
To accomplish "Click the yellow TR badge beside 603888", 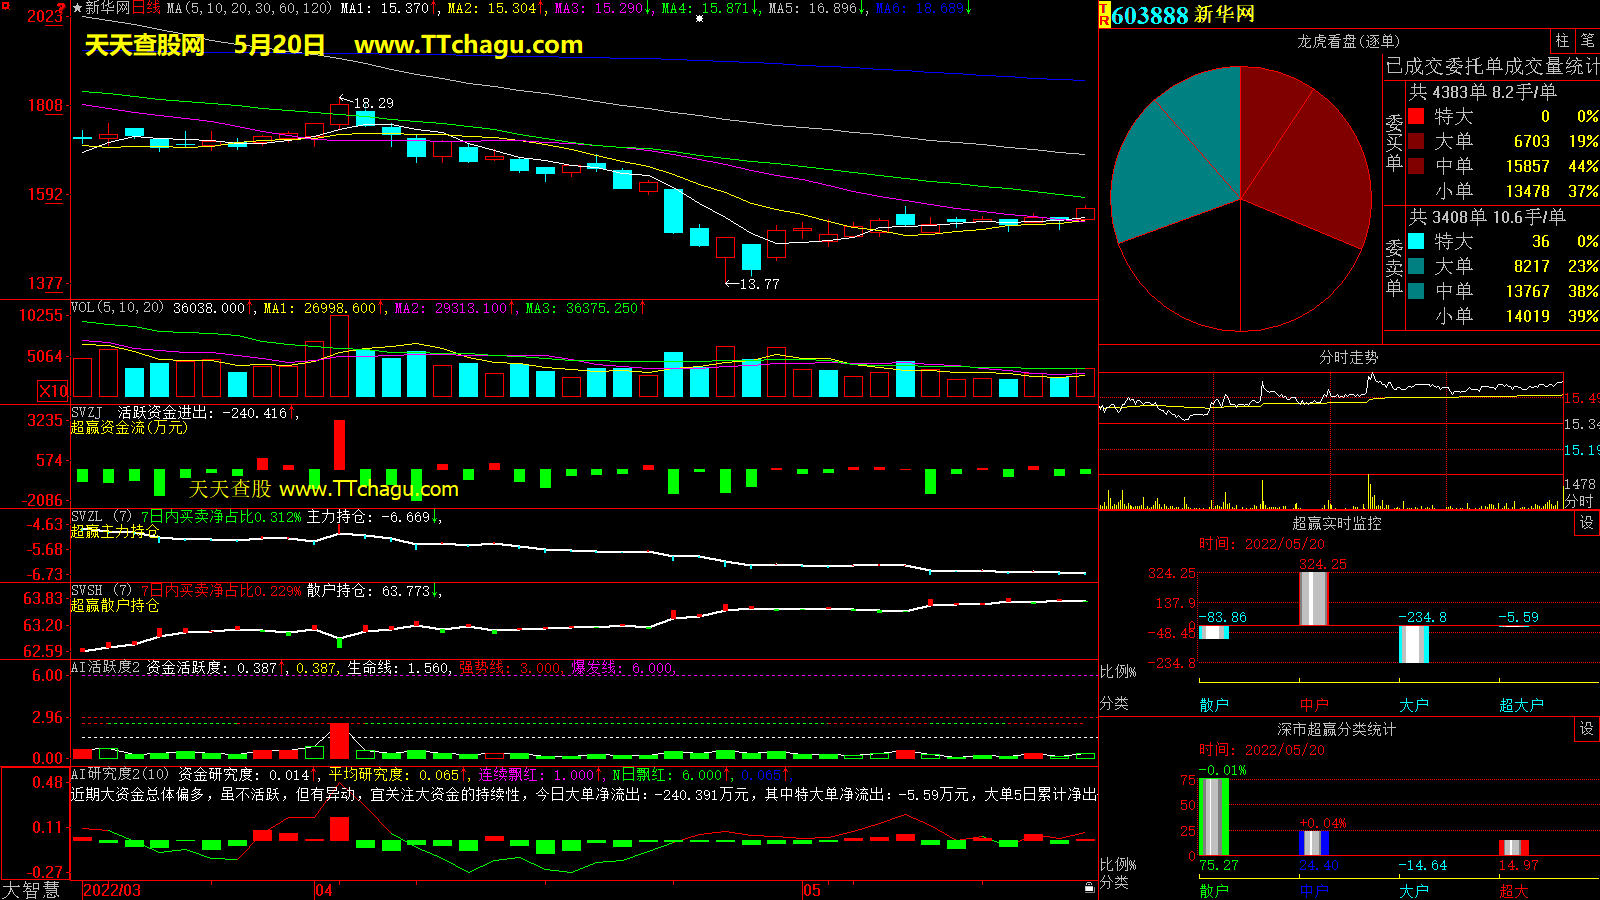I will 1104,15.
